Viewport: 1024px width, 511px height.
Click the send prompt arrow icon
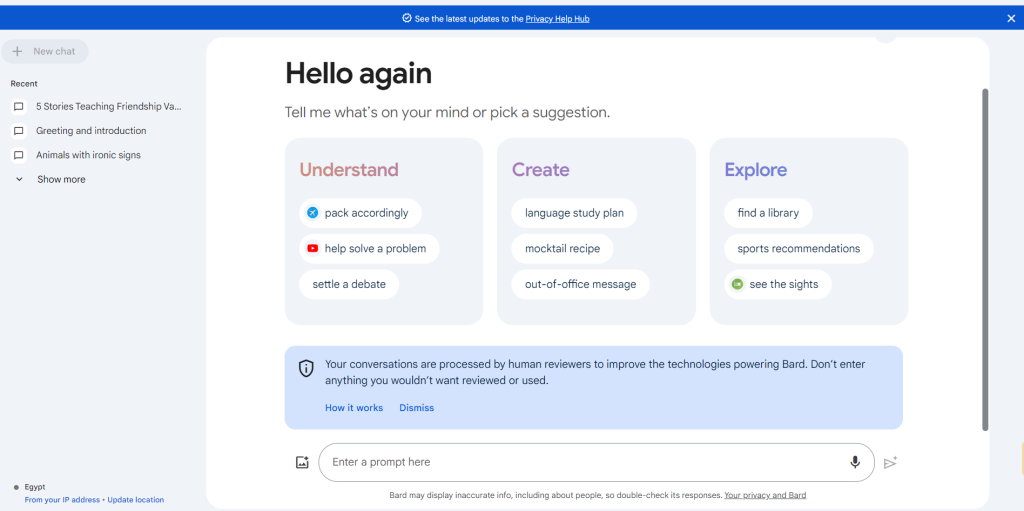tap(890, 463)
